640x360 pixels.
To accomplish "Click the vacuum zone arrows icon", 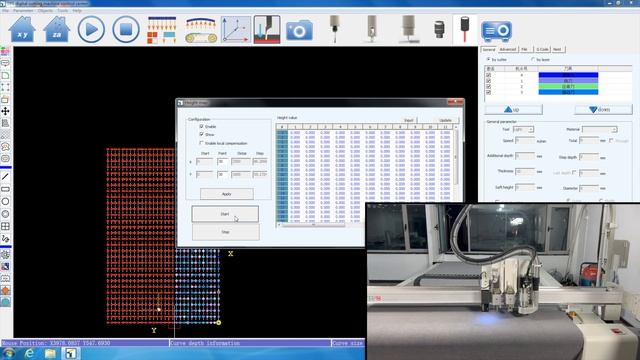I will pos(162,30).
